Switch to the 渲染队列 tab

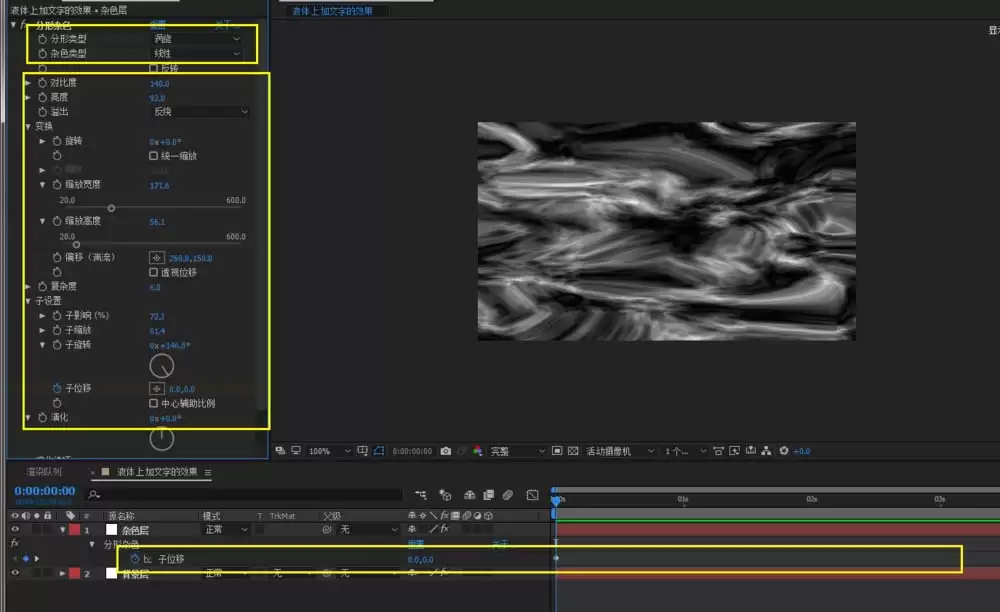coord(44,472)
